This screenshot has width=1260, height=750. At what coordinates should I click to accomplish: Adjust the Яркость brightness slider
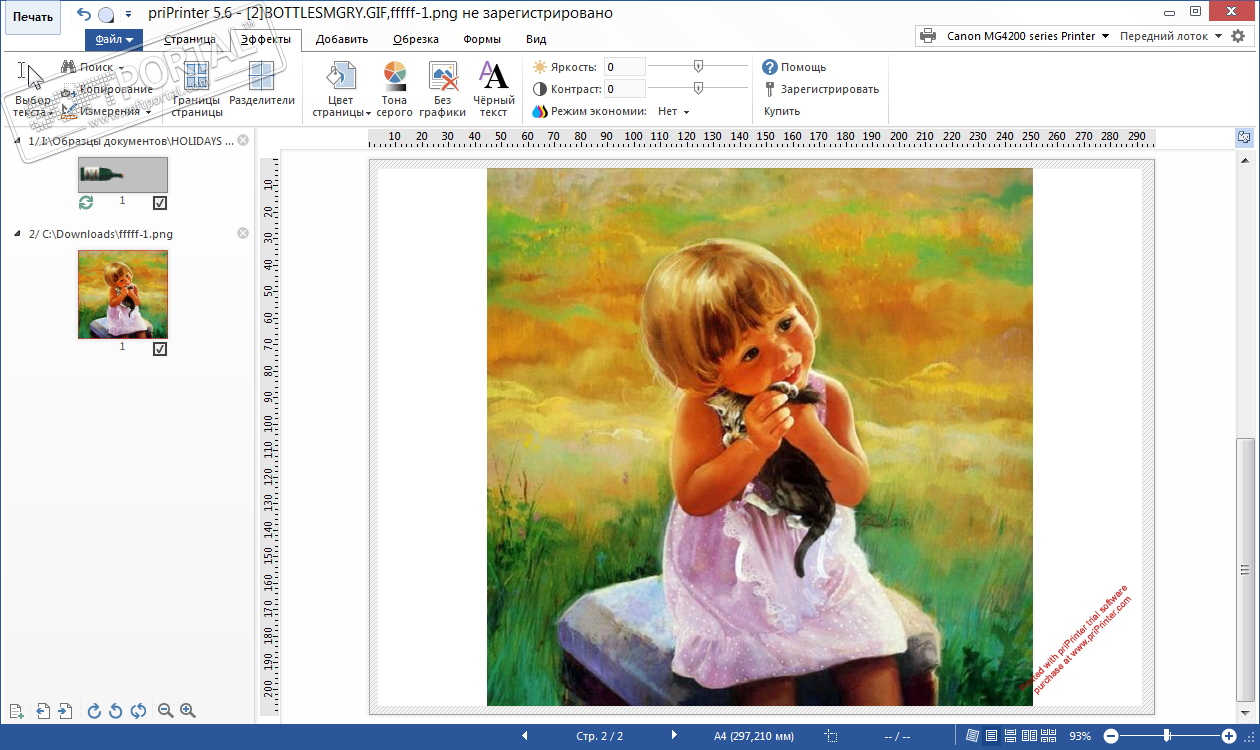click(x=698, y=66)
